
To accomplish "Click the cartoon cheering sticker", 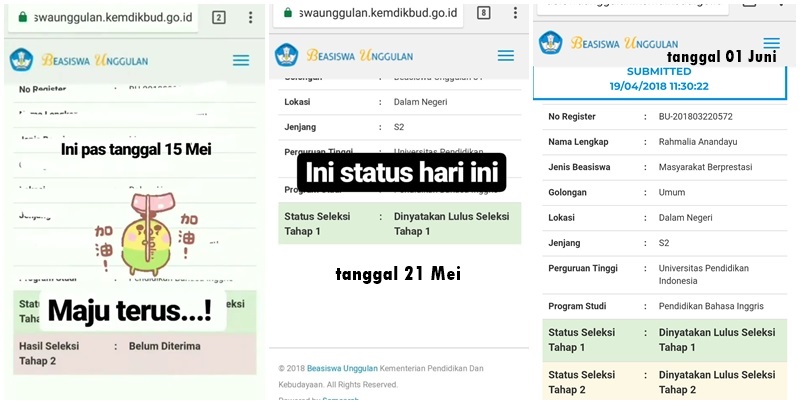I will coord(146,234).
